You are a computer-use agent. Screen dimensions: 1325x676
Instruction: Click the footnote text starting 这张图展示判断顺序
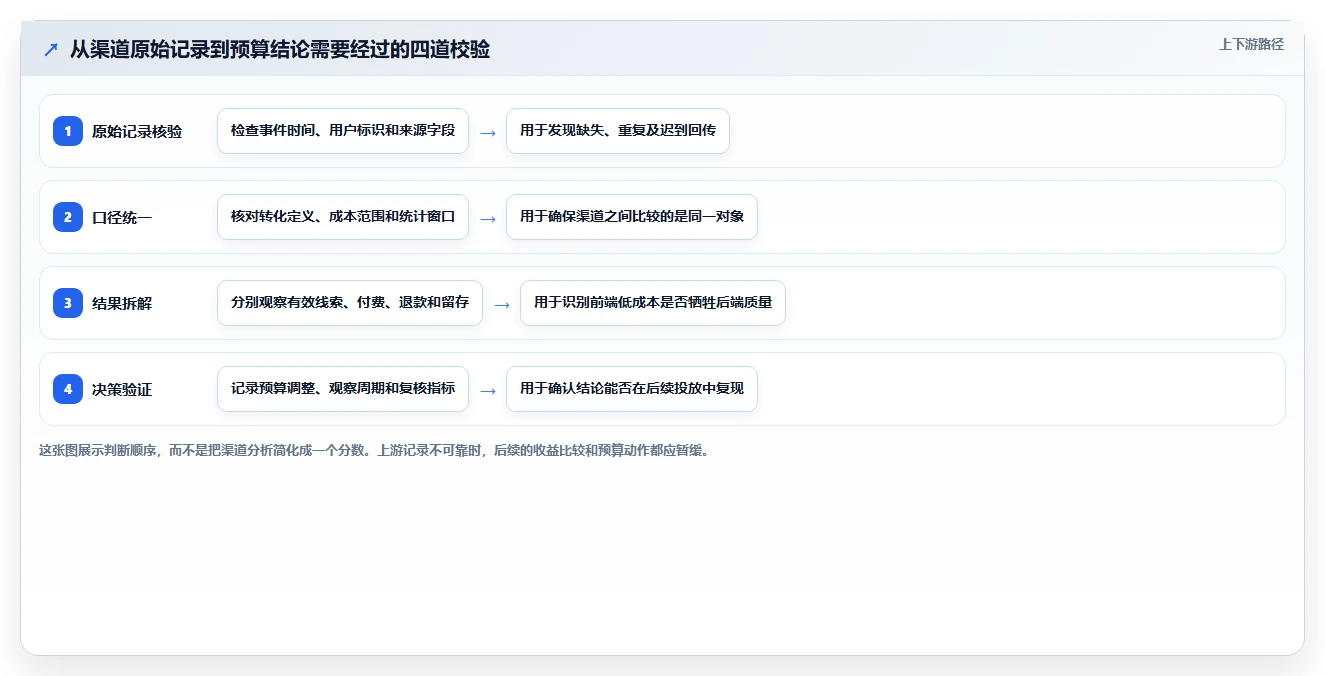[374, 450]
